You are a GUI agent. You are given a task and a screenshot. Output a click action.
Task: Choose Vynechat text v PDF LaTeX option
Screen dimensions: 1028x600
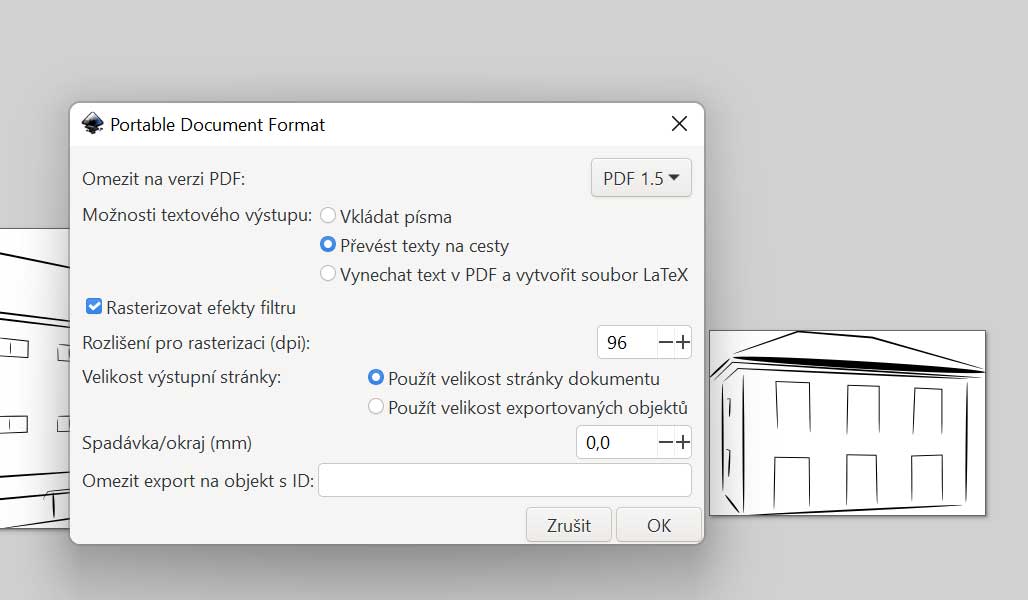(328, 274)
